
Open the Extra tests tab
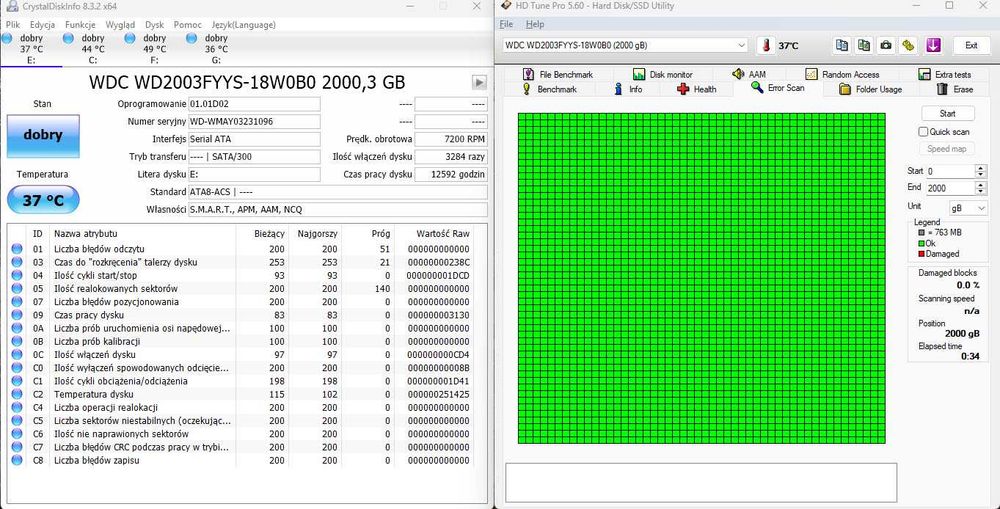tap(945, 75)
